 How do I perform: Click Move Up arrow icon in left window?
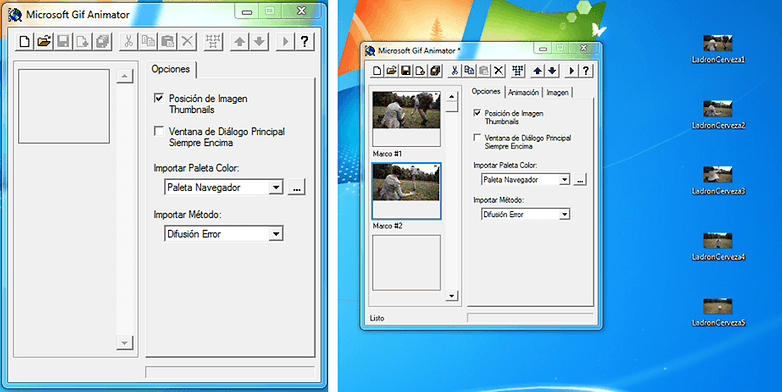pos(240,41)
